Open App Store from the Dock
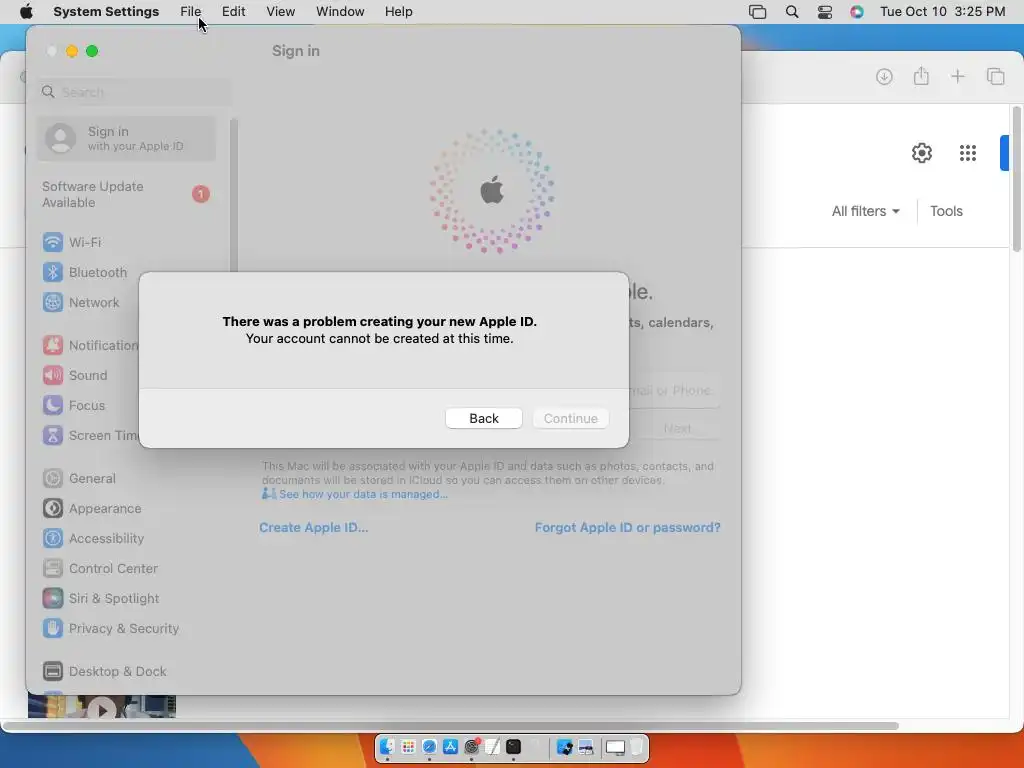The height and width of the screenshot is (768, 1024). tap(450, 747)
